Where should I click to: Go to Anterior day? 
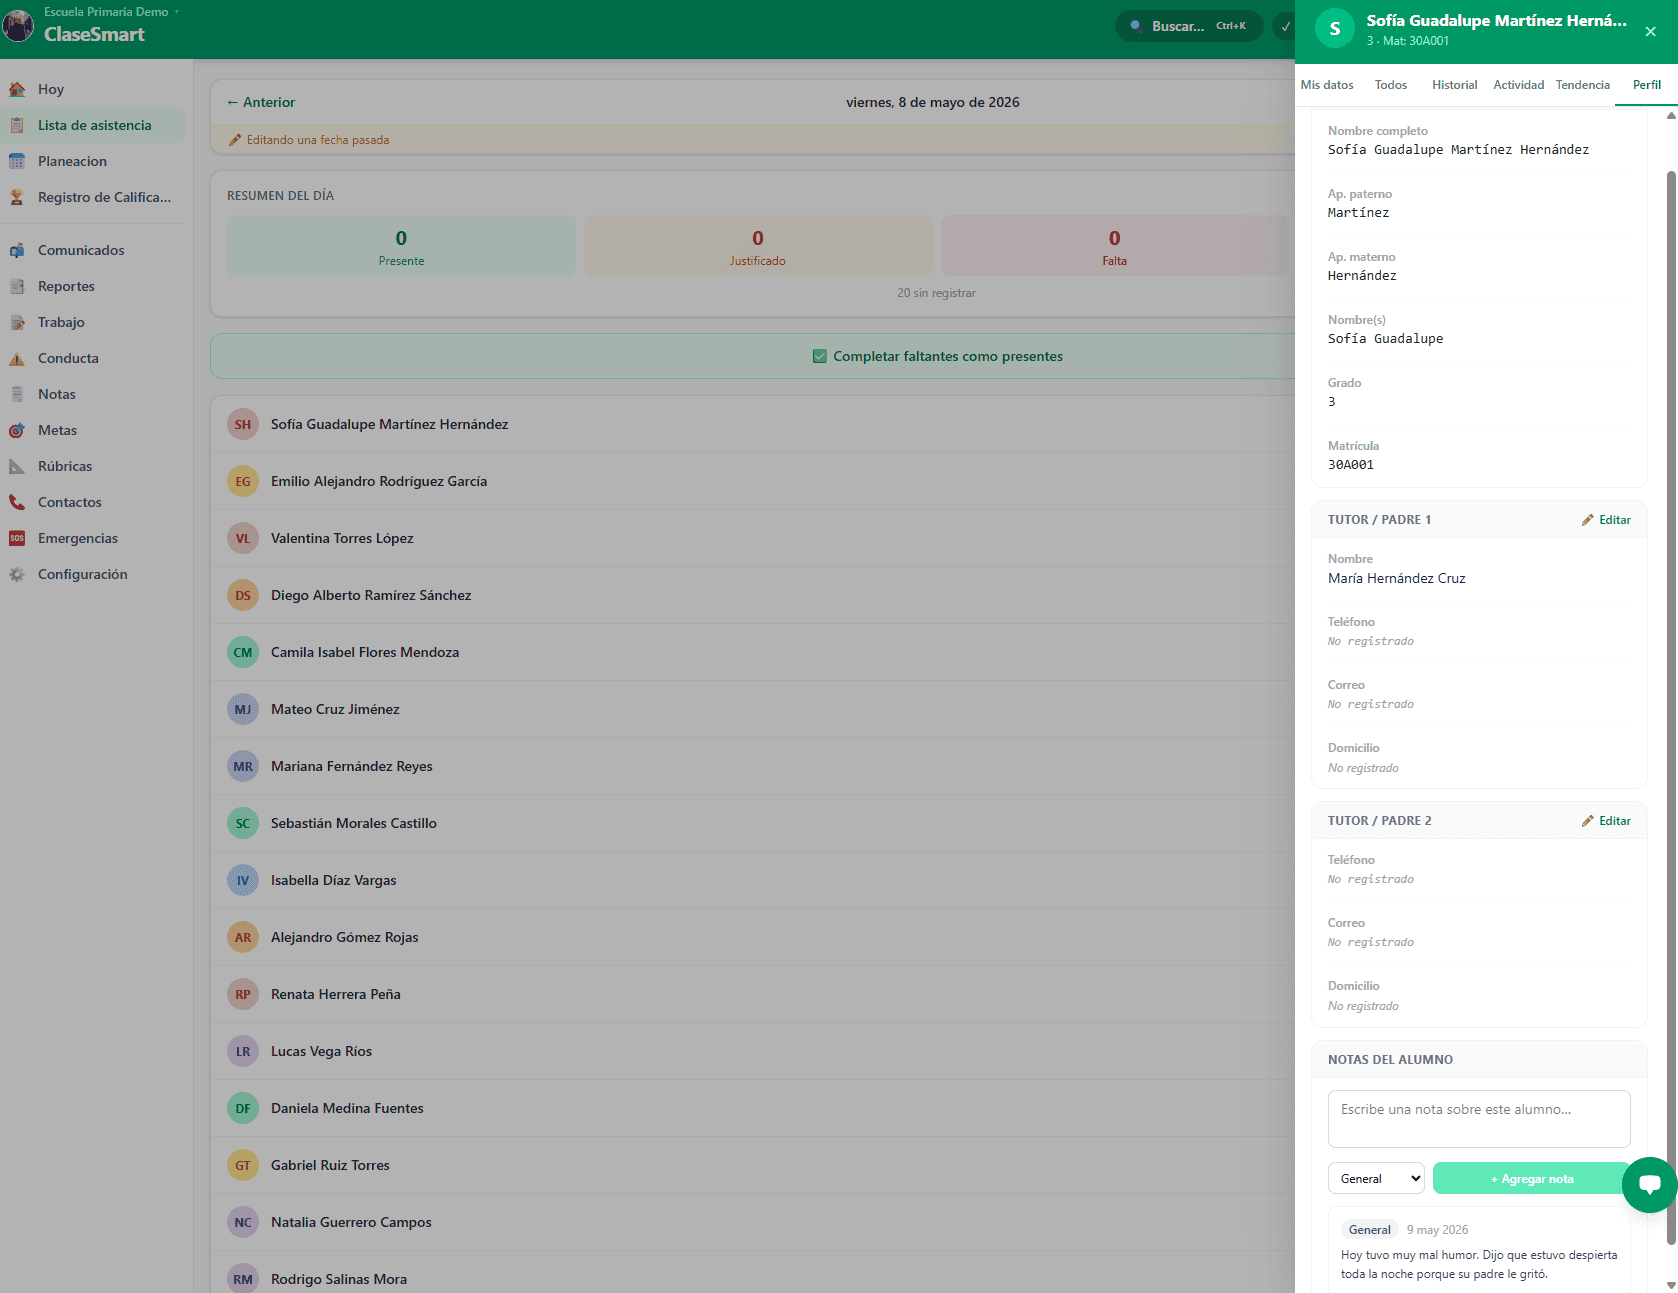click(x=260, y=102)
